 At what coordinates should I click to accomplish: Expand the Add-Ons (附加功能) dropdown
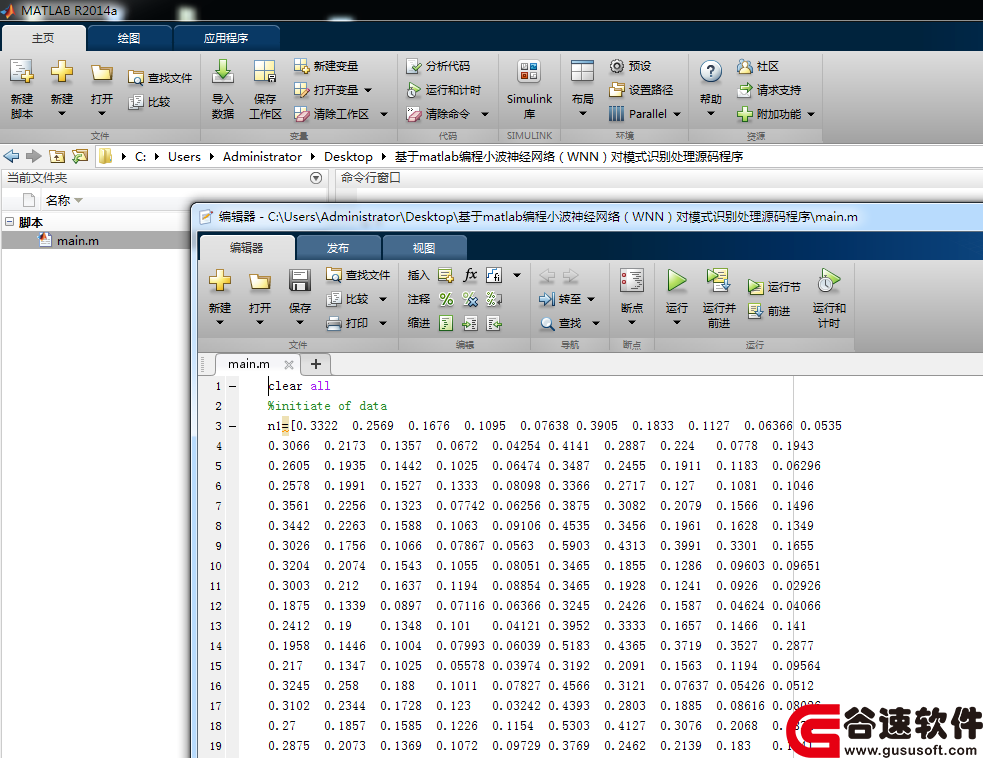pyautogui.click(x=811, y=114)
